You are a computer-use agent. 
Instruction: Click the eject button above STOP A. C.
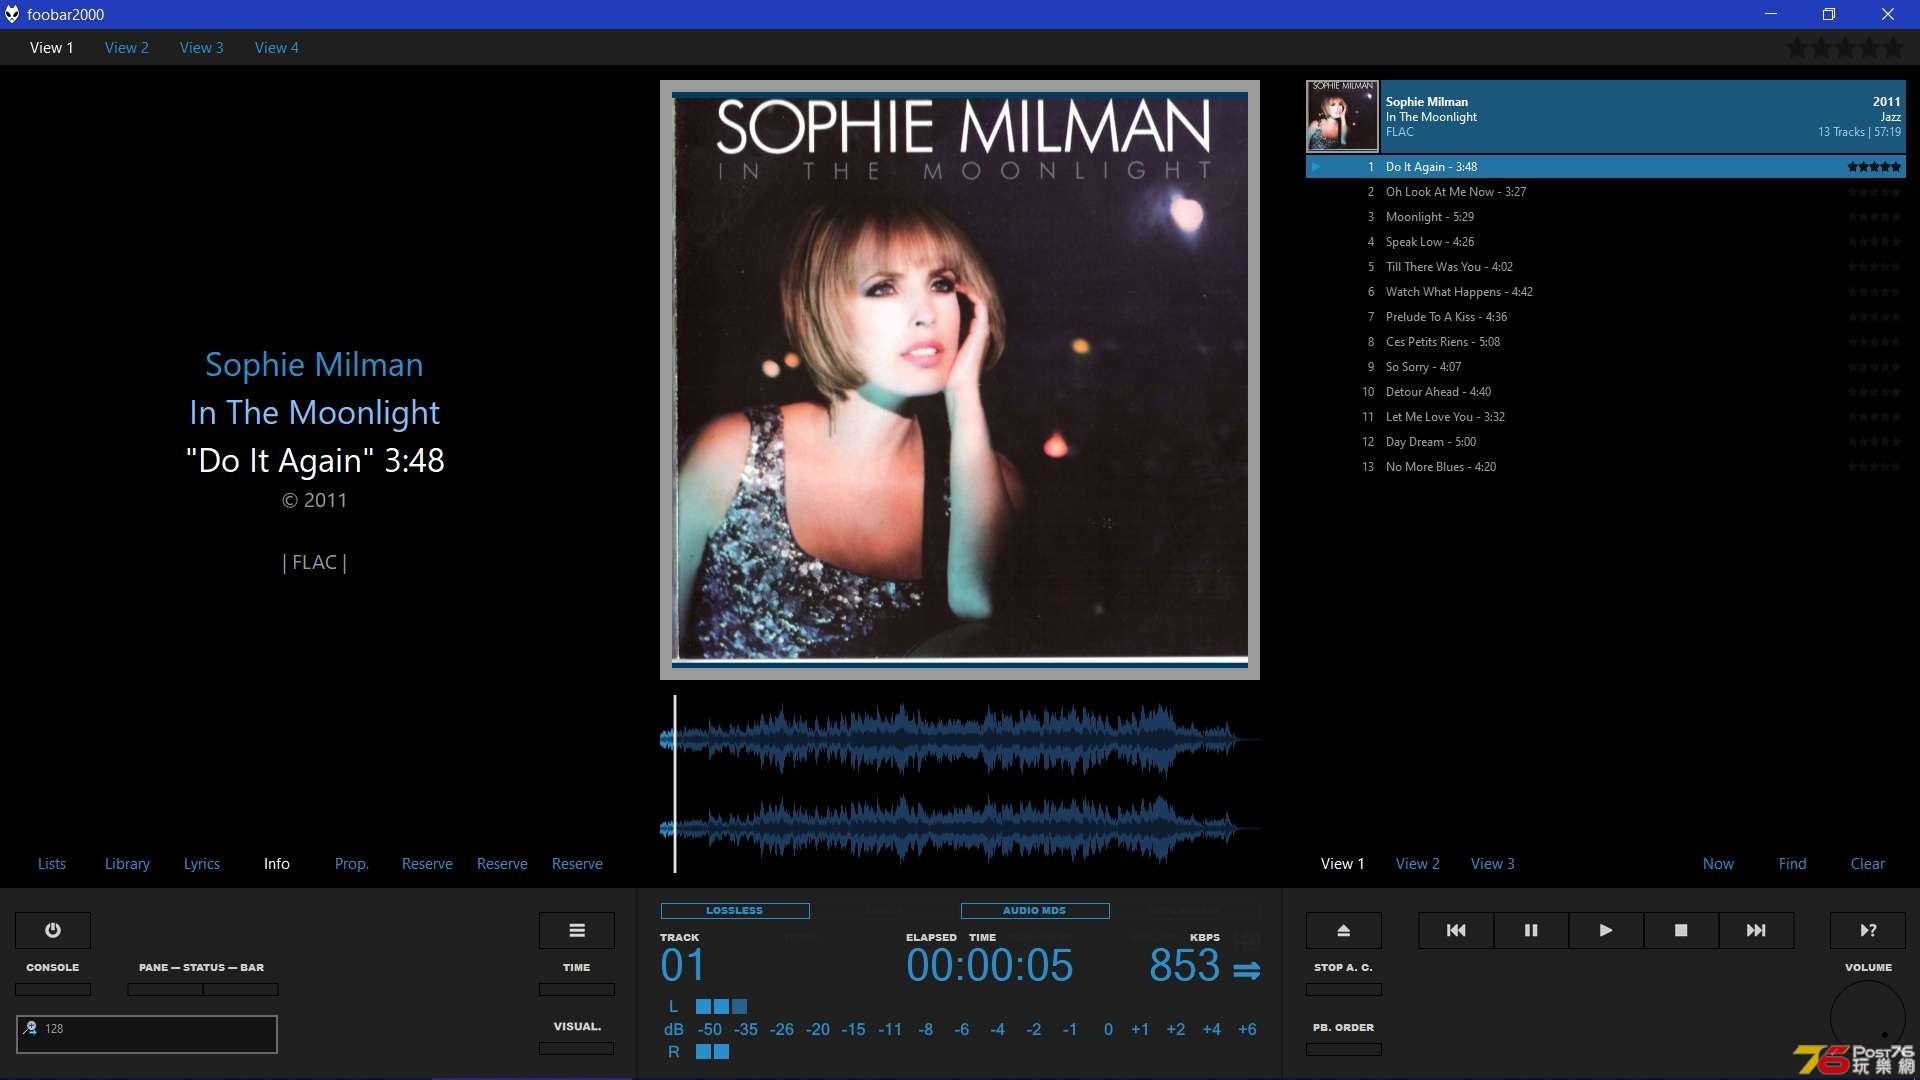[1344, 930]
